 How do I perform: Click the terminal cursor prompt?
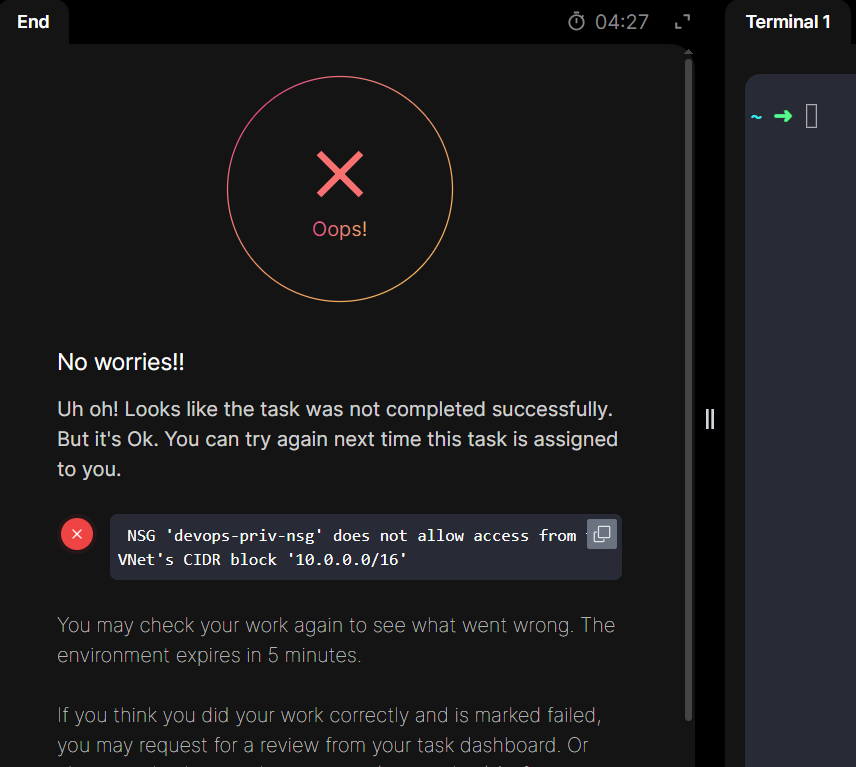(x=811, y=116)
